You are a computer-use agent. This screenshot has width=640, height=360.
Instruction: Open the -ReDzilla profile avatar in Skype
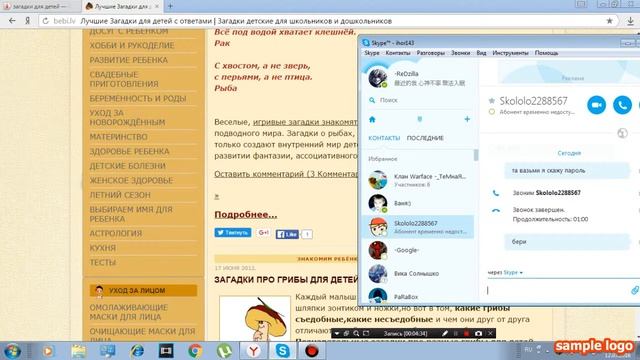pyautogui.click(x=378, y=78)
